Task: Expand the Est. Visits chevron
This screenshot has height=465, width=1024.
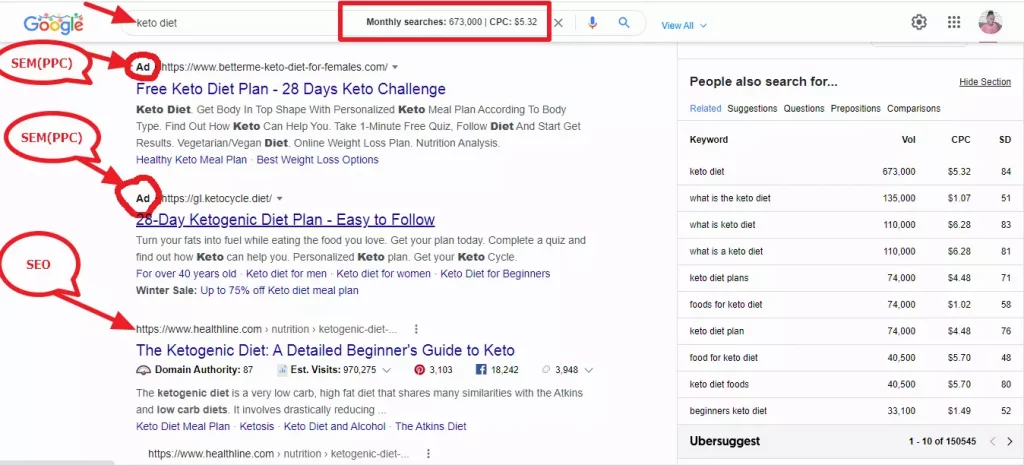Action: coord(387,370)
